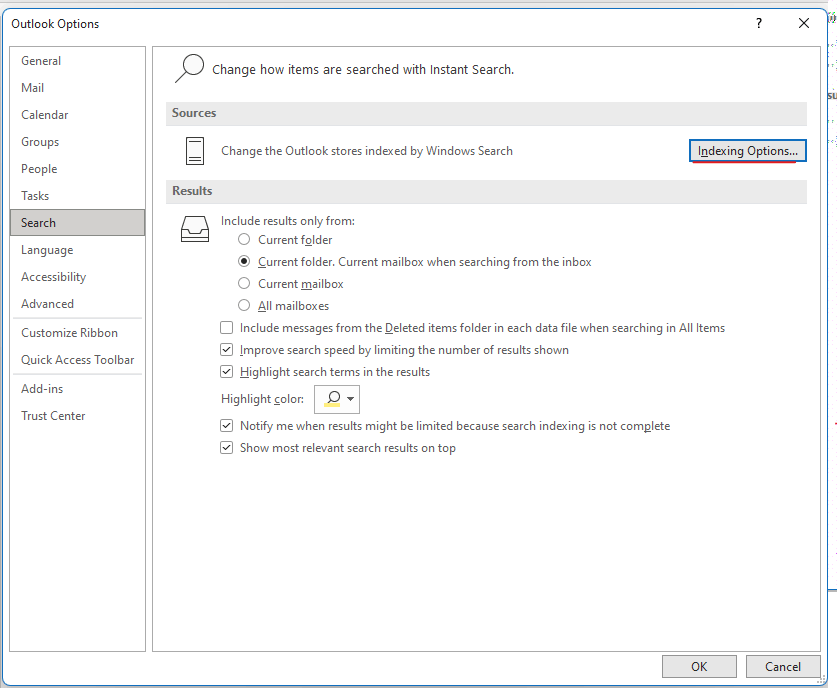Switch to the Calendar options category
Image resolution: width=837 pixels, height=688 pixels.
(77, 115)
